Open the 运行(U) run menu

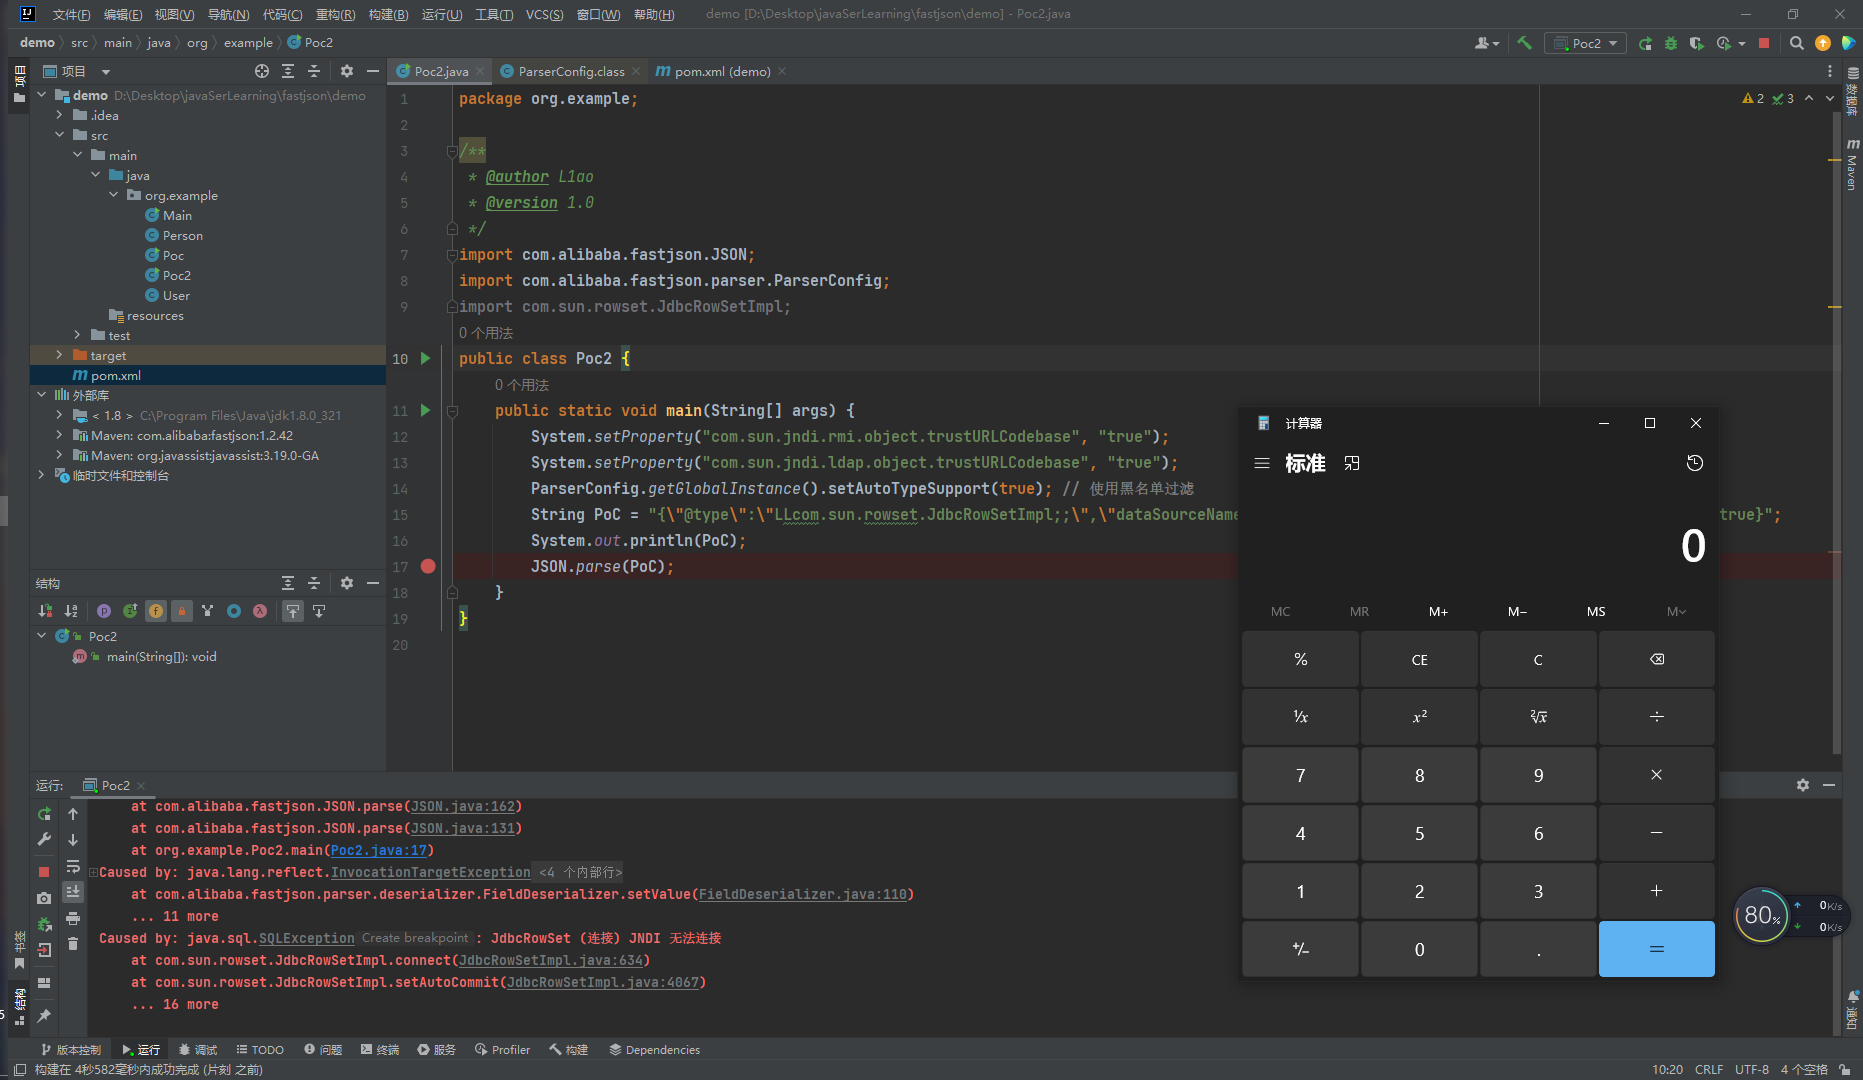pos(441,14)
